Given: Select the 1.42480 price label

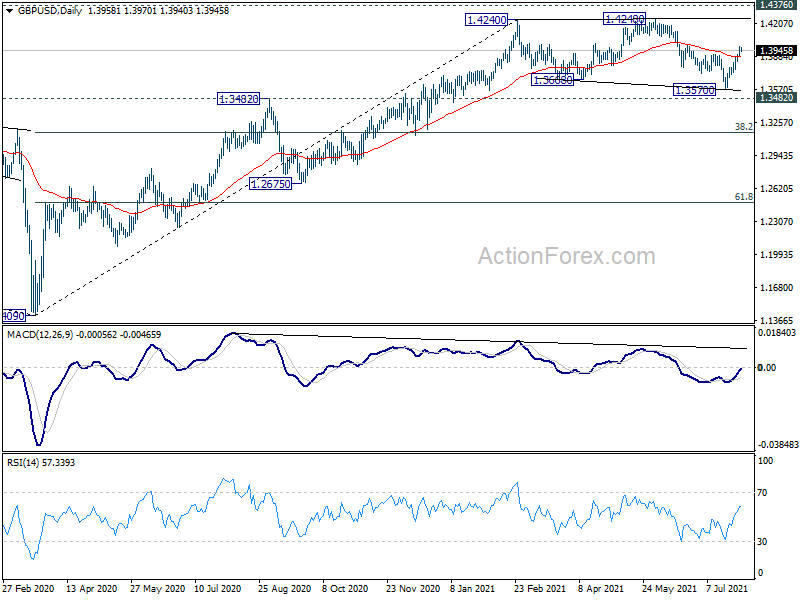Looking at the screenshot, I should [x=624, y=19].
